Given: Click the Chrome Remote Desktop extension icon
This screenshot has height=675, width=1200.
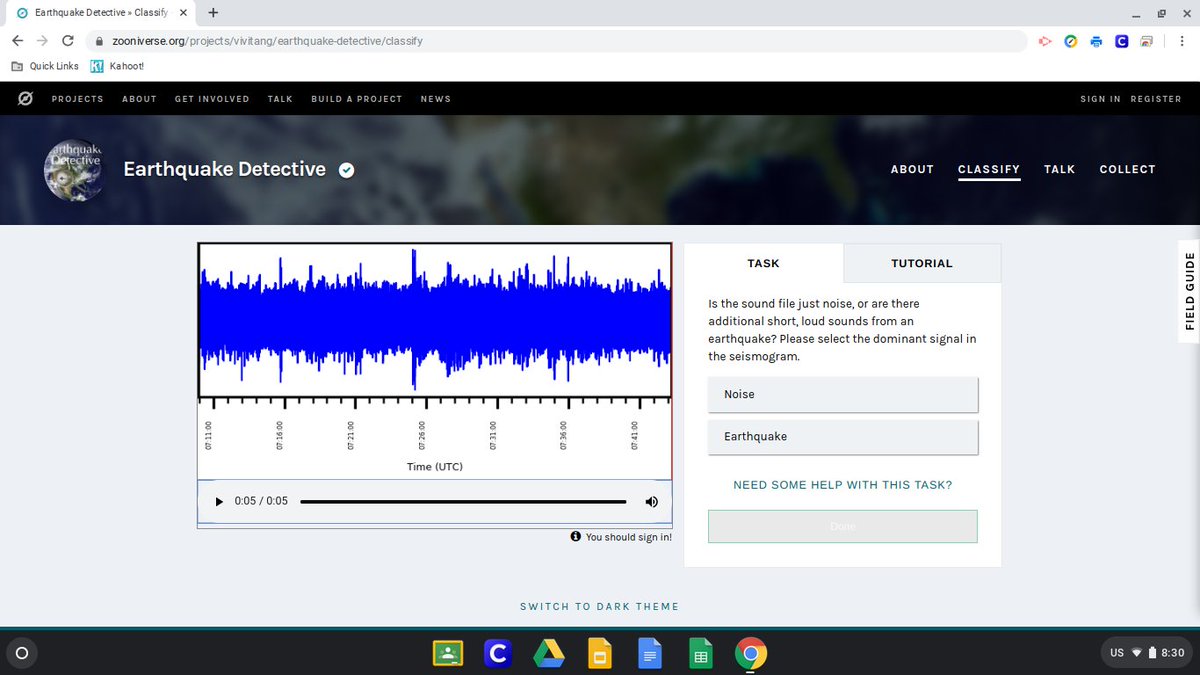Looking at the screenshot, I should 1147,41.
